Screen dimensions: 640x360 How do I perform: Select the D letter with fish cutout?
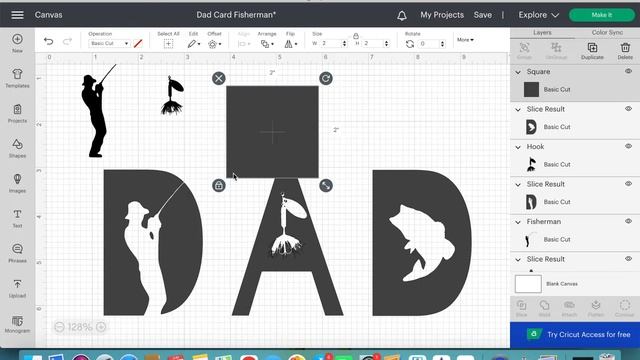point(422,243)
